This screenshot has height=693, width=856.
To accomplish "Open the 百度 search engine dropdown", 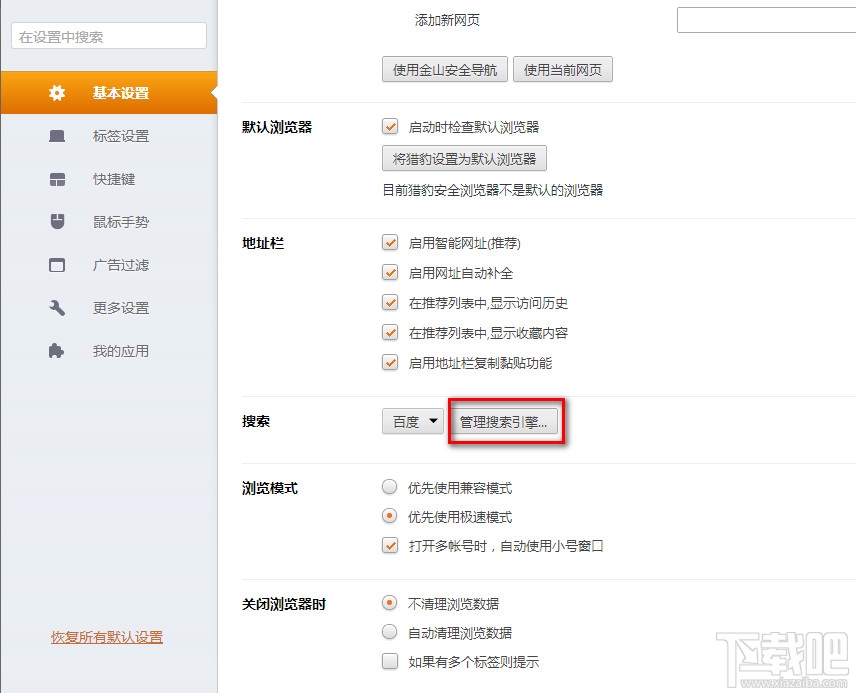I will coord(412,422).
